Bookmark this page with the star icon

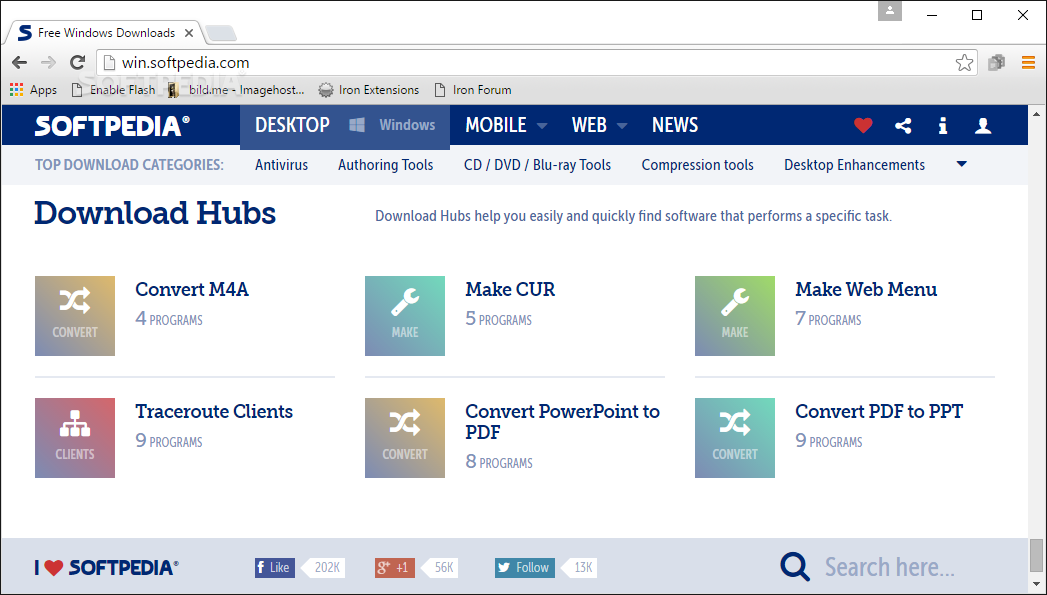pos(964,63)
